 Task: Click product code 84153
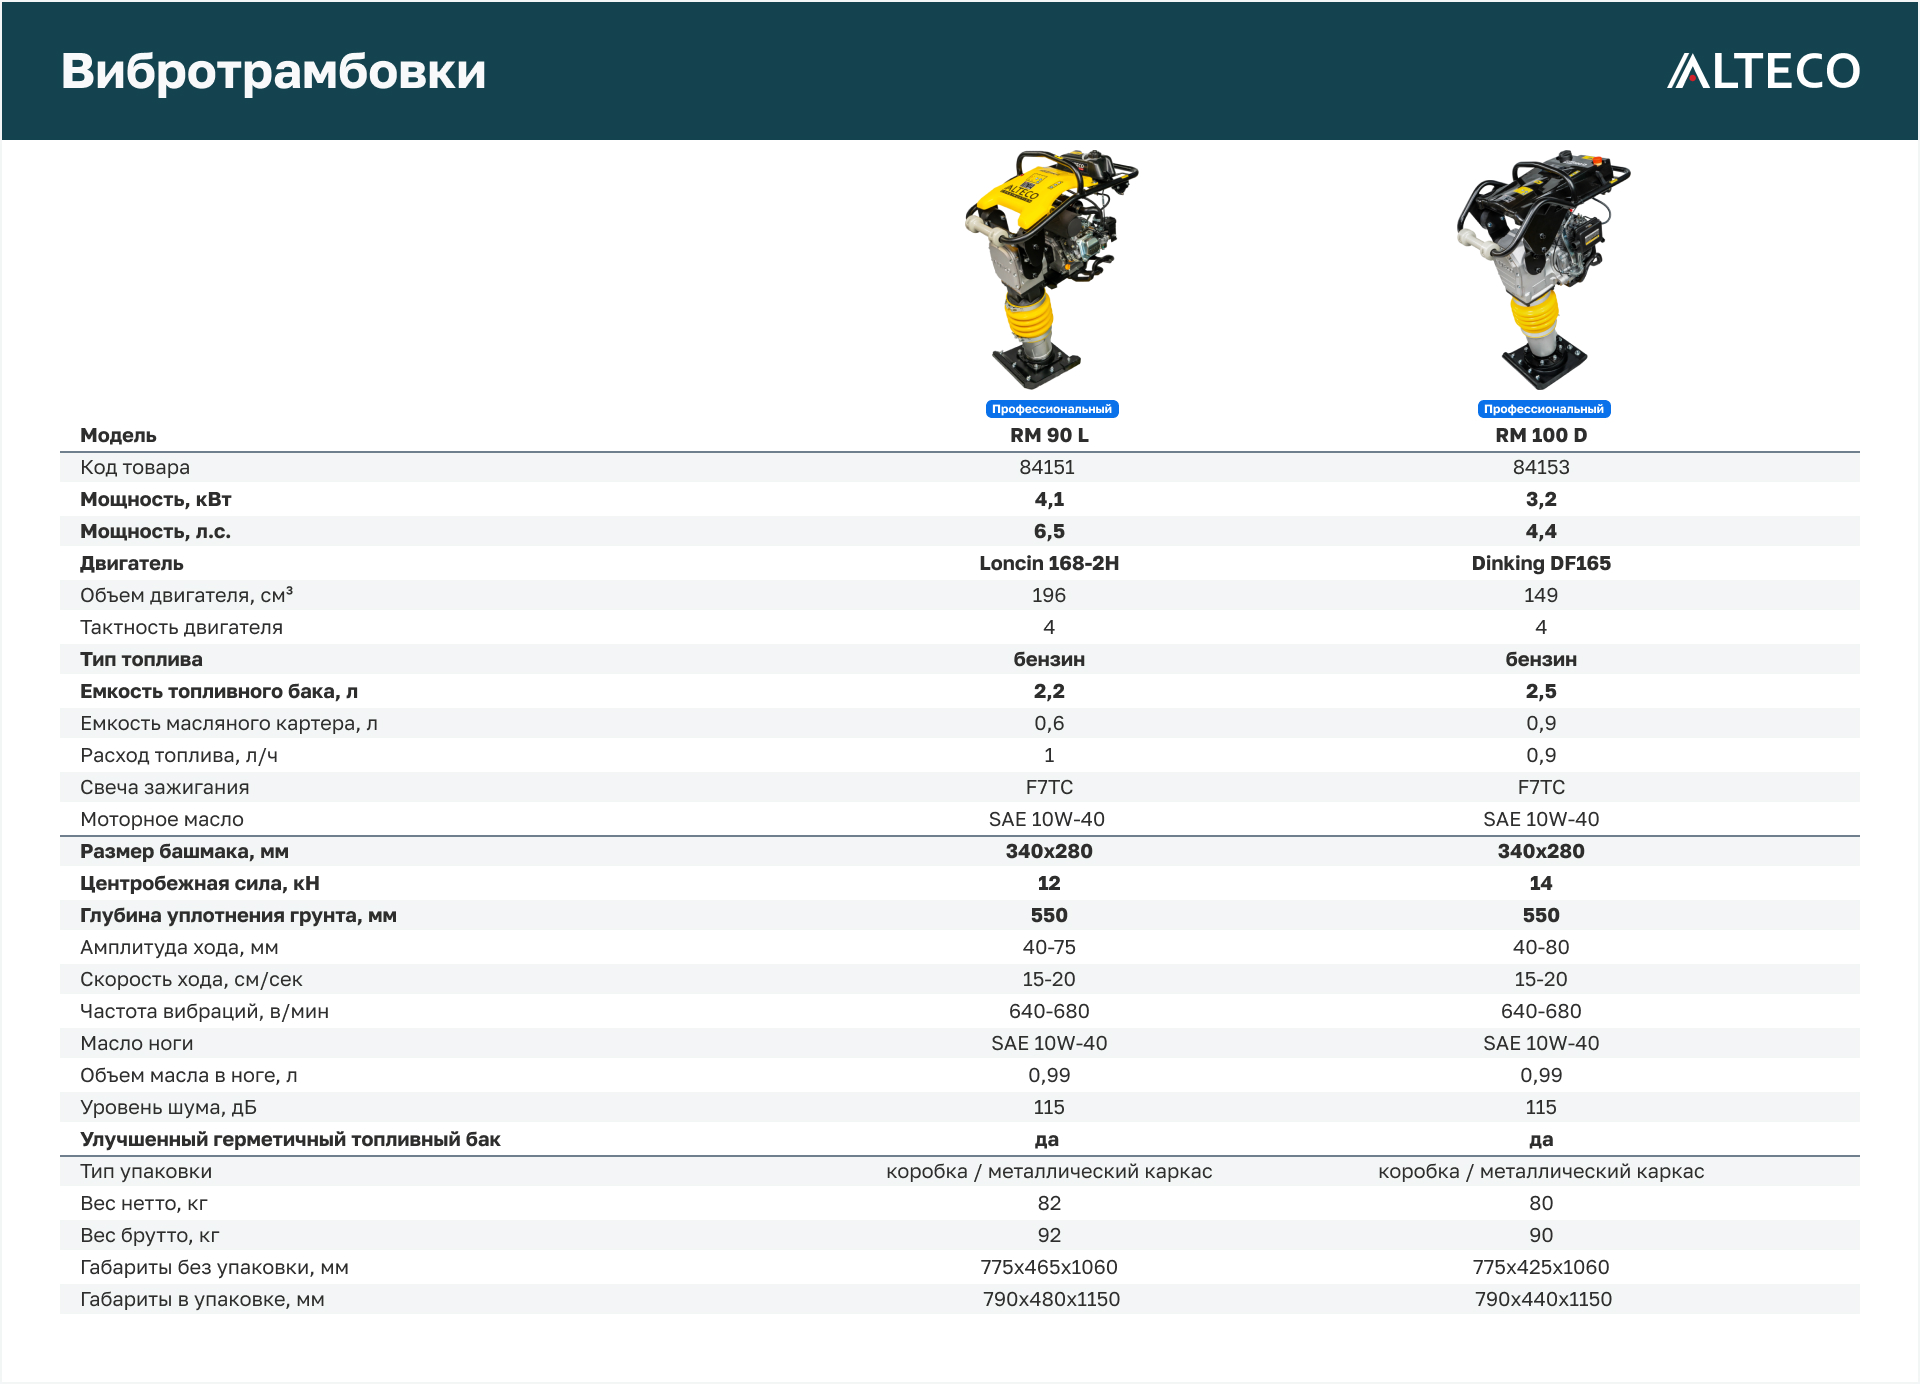point(1540,467)
